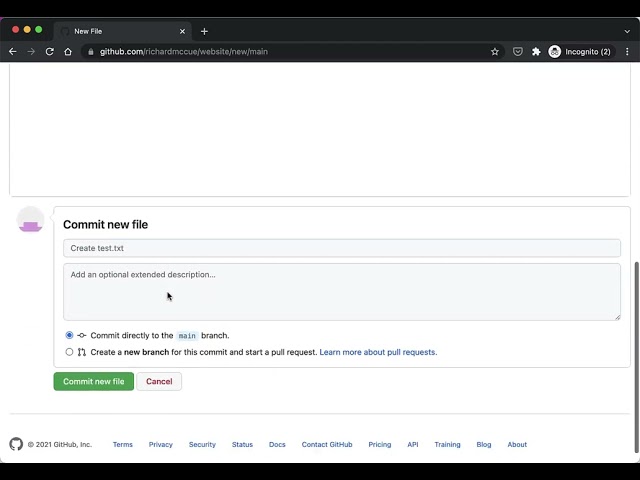Click the browser forward arrow
The width and height of the screenshot is (640, 480).
click(x=31, y=52)
